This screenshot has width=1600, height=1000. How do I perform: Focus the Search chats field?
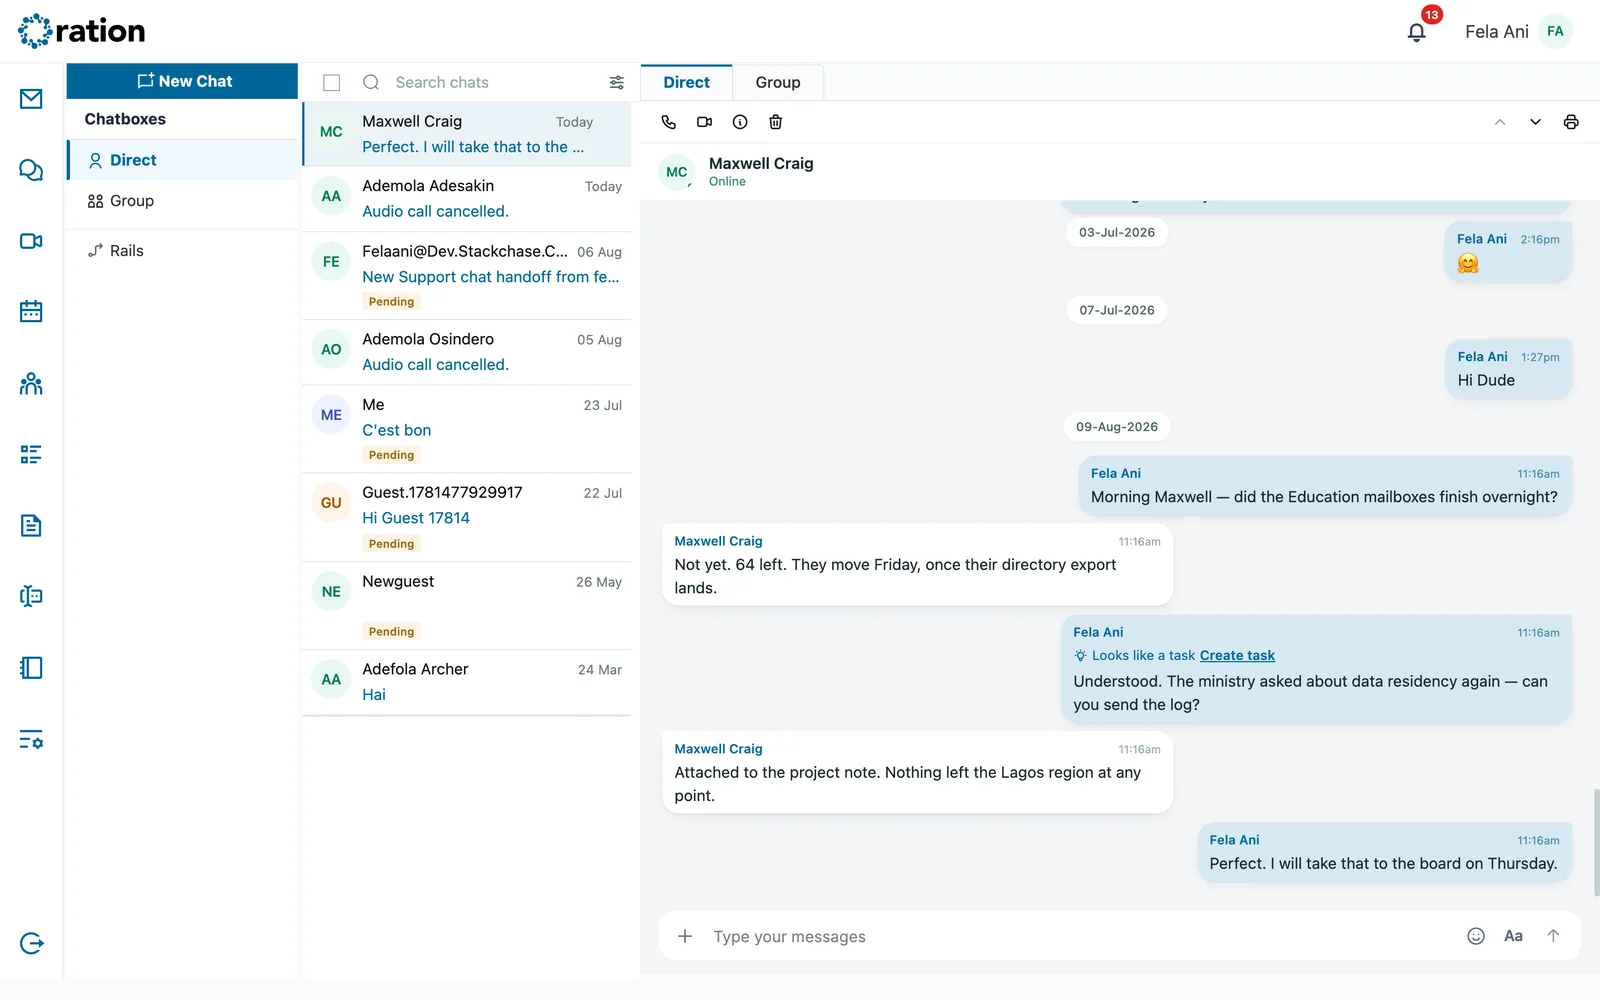[495, 82]
